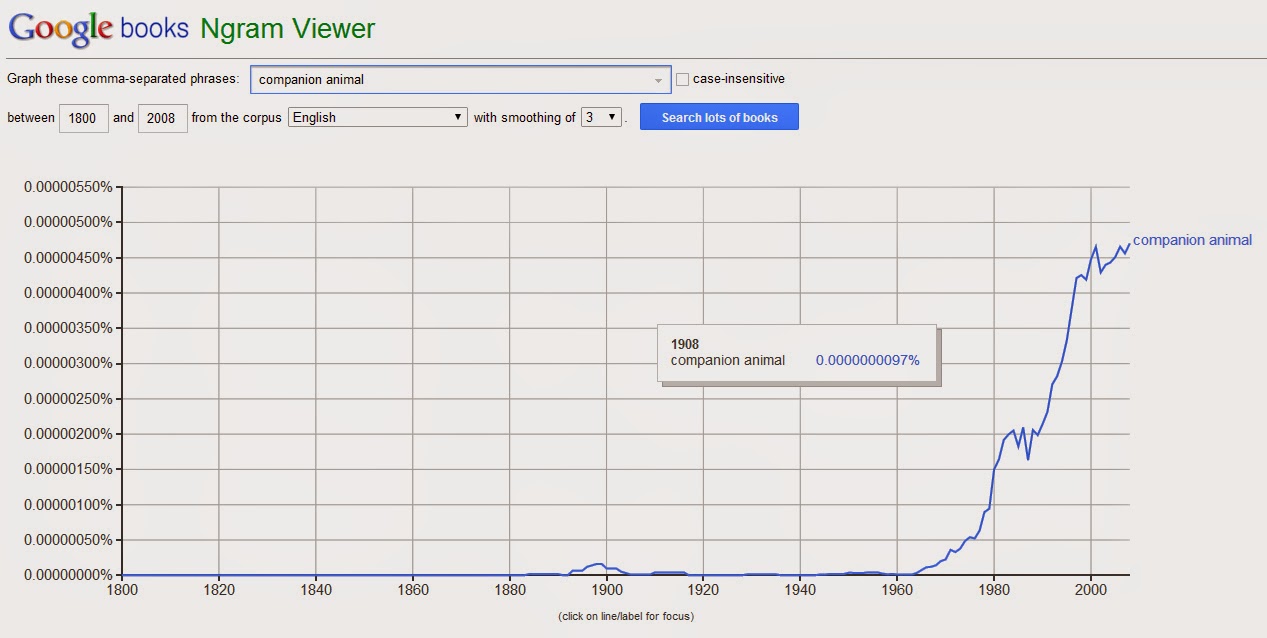The width and height of the screenshot is (1267, 638).
Task: Click the 2000 x-axis label
Action: tap(1090, 590)
